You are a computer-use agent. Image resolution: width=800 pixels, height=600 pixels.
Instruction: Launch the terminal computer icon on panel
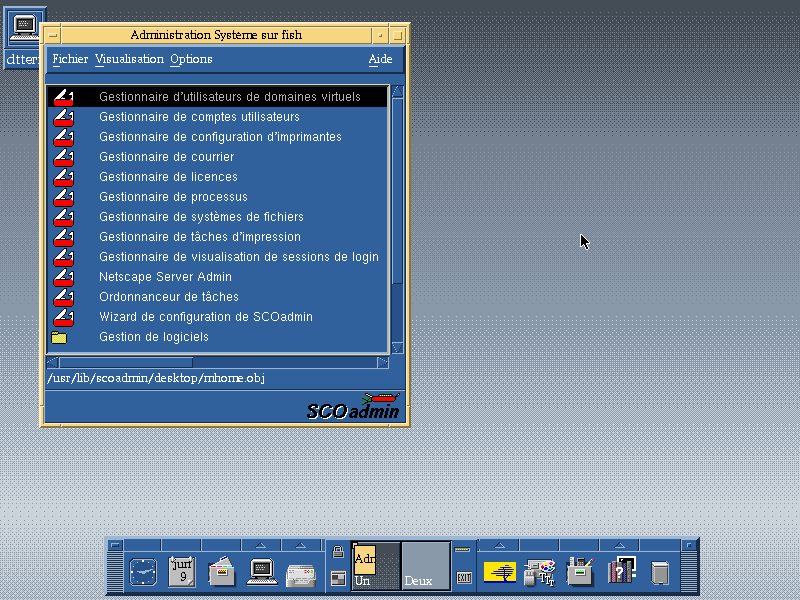click(262, 571)
